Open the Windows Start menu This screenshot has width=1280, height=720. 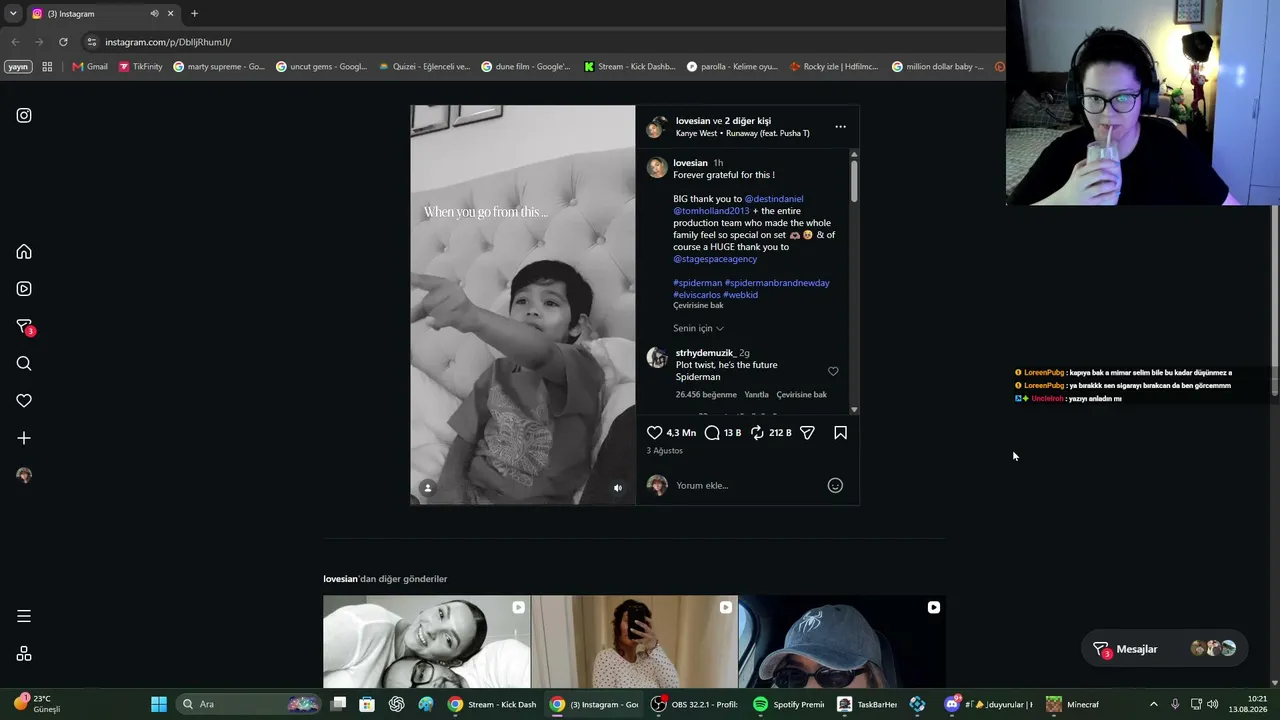tap(159, 704)
